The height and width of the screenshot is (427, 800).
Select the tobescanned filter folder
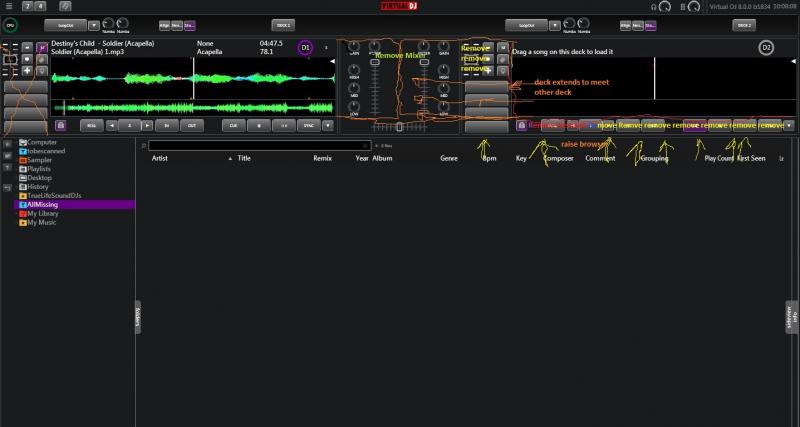tap(42, 151)
